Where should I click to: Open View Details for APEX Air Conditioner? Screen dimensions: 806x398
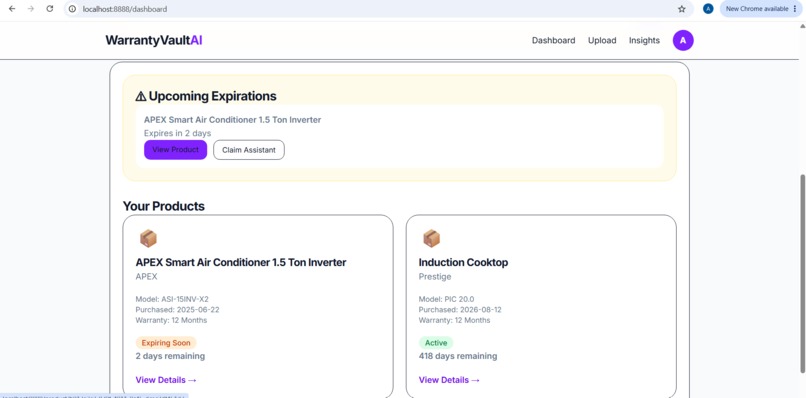point(166,380)
